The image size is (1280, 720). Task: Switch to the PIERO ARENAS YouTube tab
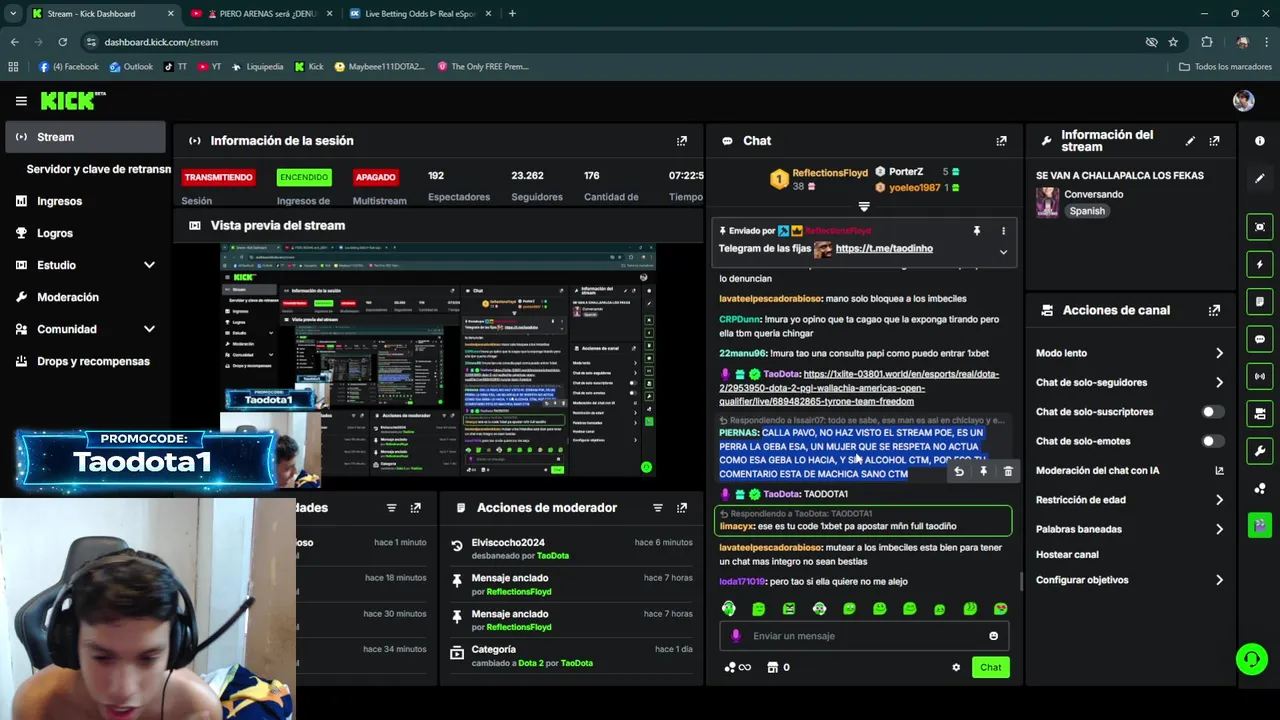[260, 14]
